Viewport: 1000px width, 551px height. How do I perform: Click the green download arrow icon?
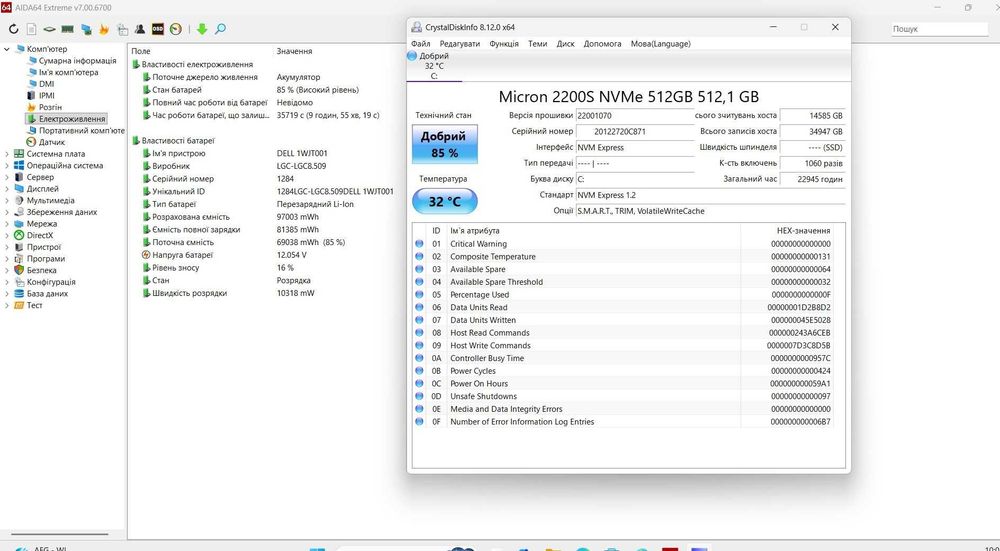(x=202, y=29)
